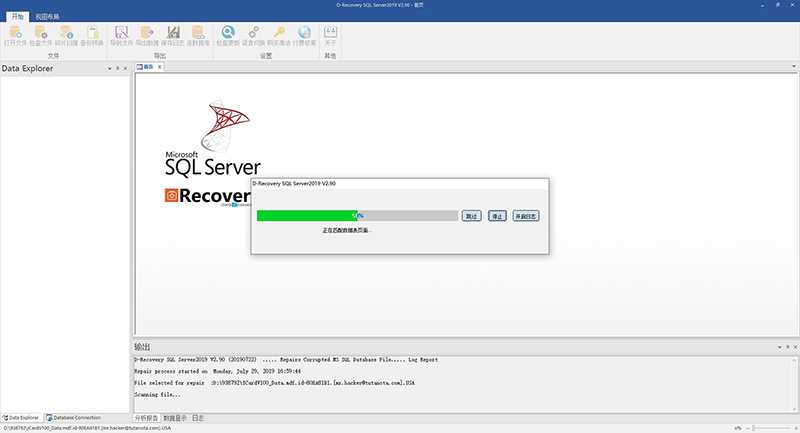Switch to the 视图布局 ribbon tab
This screenshot has height=433, width=800.
[47, 17]
